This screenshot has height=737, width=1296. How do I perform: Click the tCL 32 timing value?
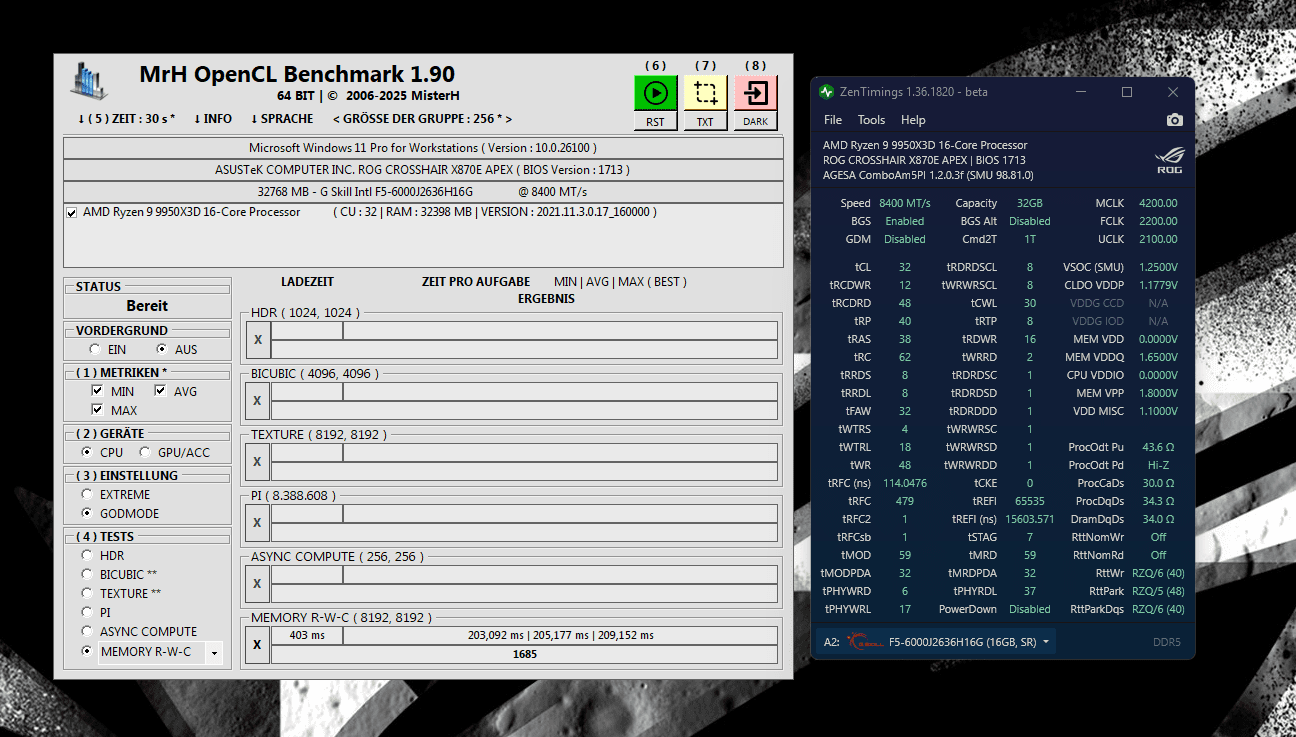905,267
